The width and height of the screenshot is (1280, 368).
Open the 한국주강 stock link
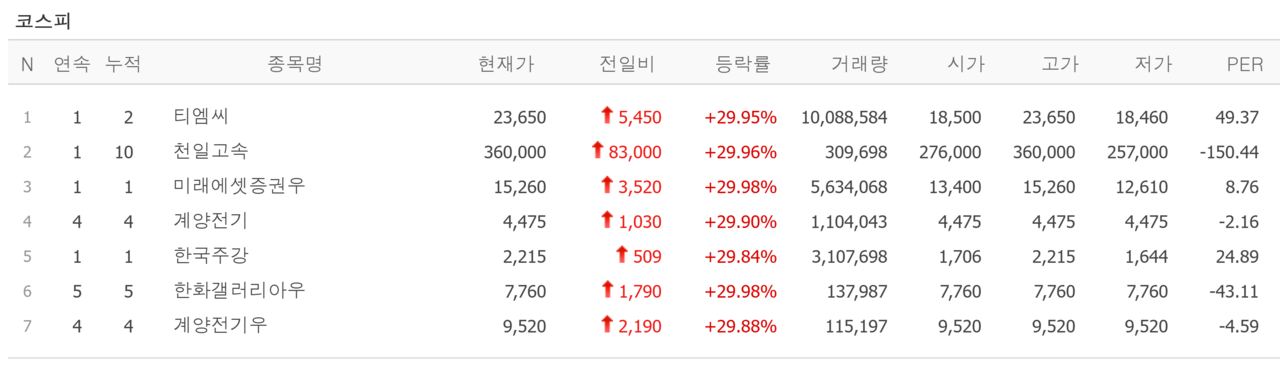click(210, 256)
